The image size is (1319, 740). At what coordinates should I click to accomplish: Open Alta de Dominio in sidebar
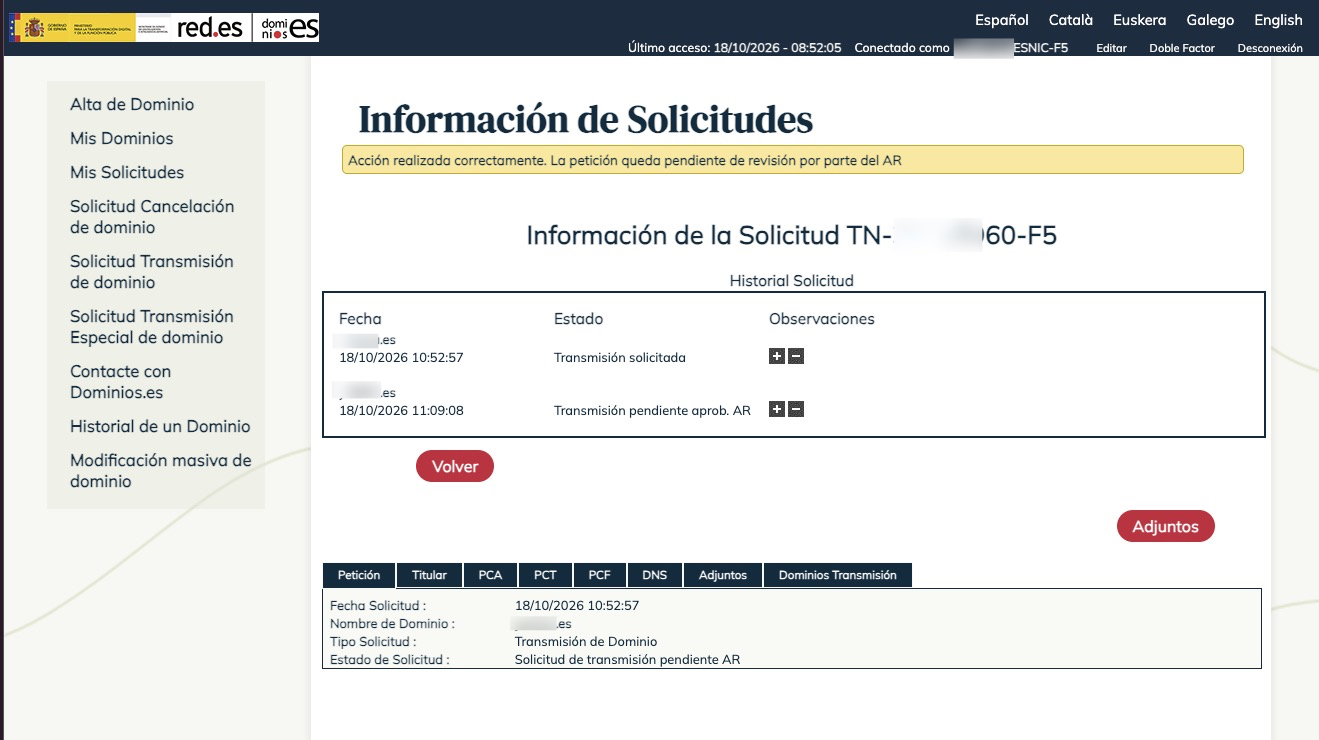(x=132, y=105)
